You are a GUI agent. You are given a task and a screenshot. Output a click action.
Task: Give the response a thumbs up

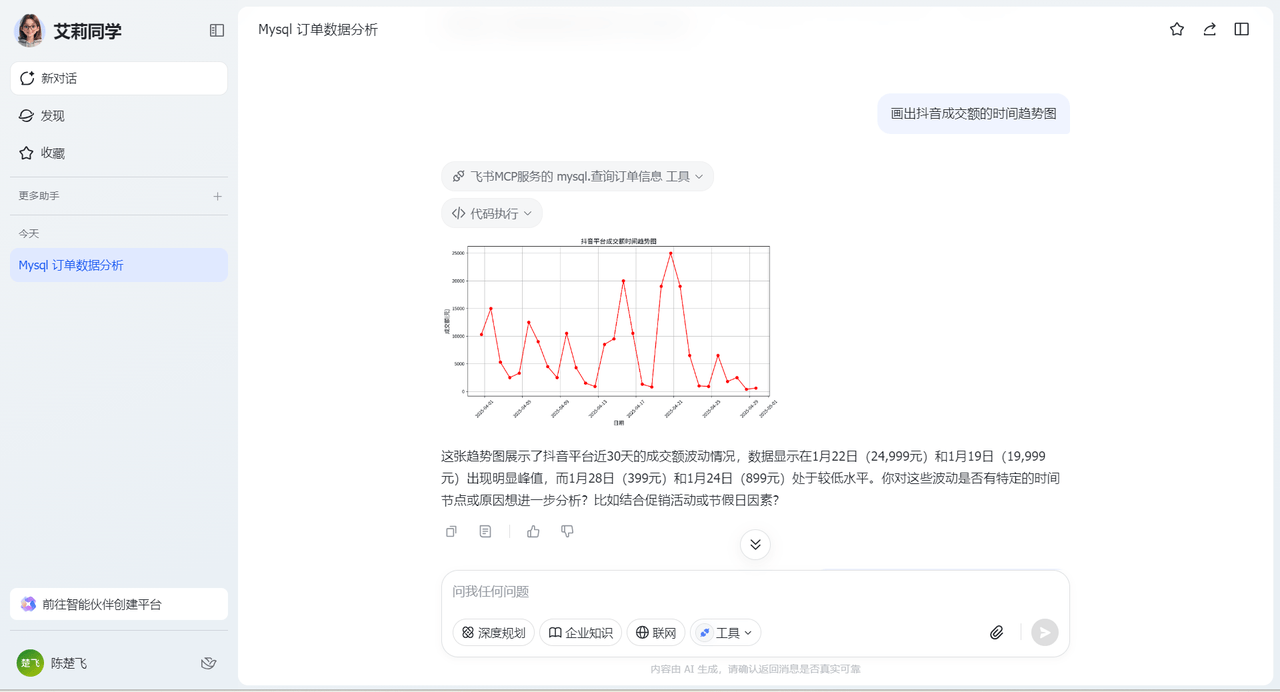(x=533, y=532)
